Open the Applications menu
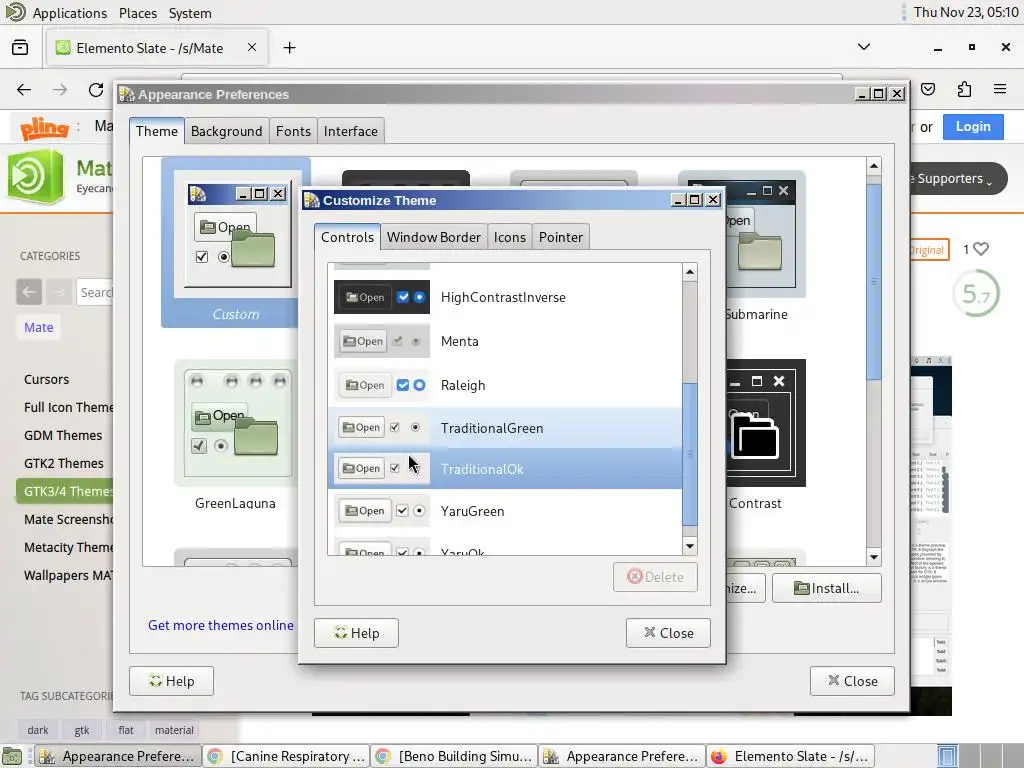Image resolution: width=1024 pixels, height=768 pixels. click(x=69, y=13)
